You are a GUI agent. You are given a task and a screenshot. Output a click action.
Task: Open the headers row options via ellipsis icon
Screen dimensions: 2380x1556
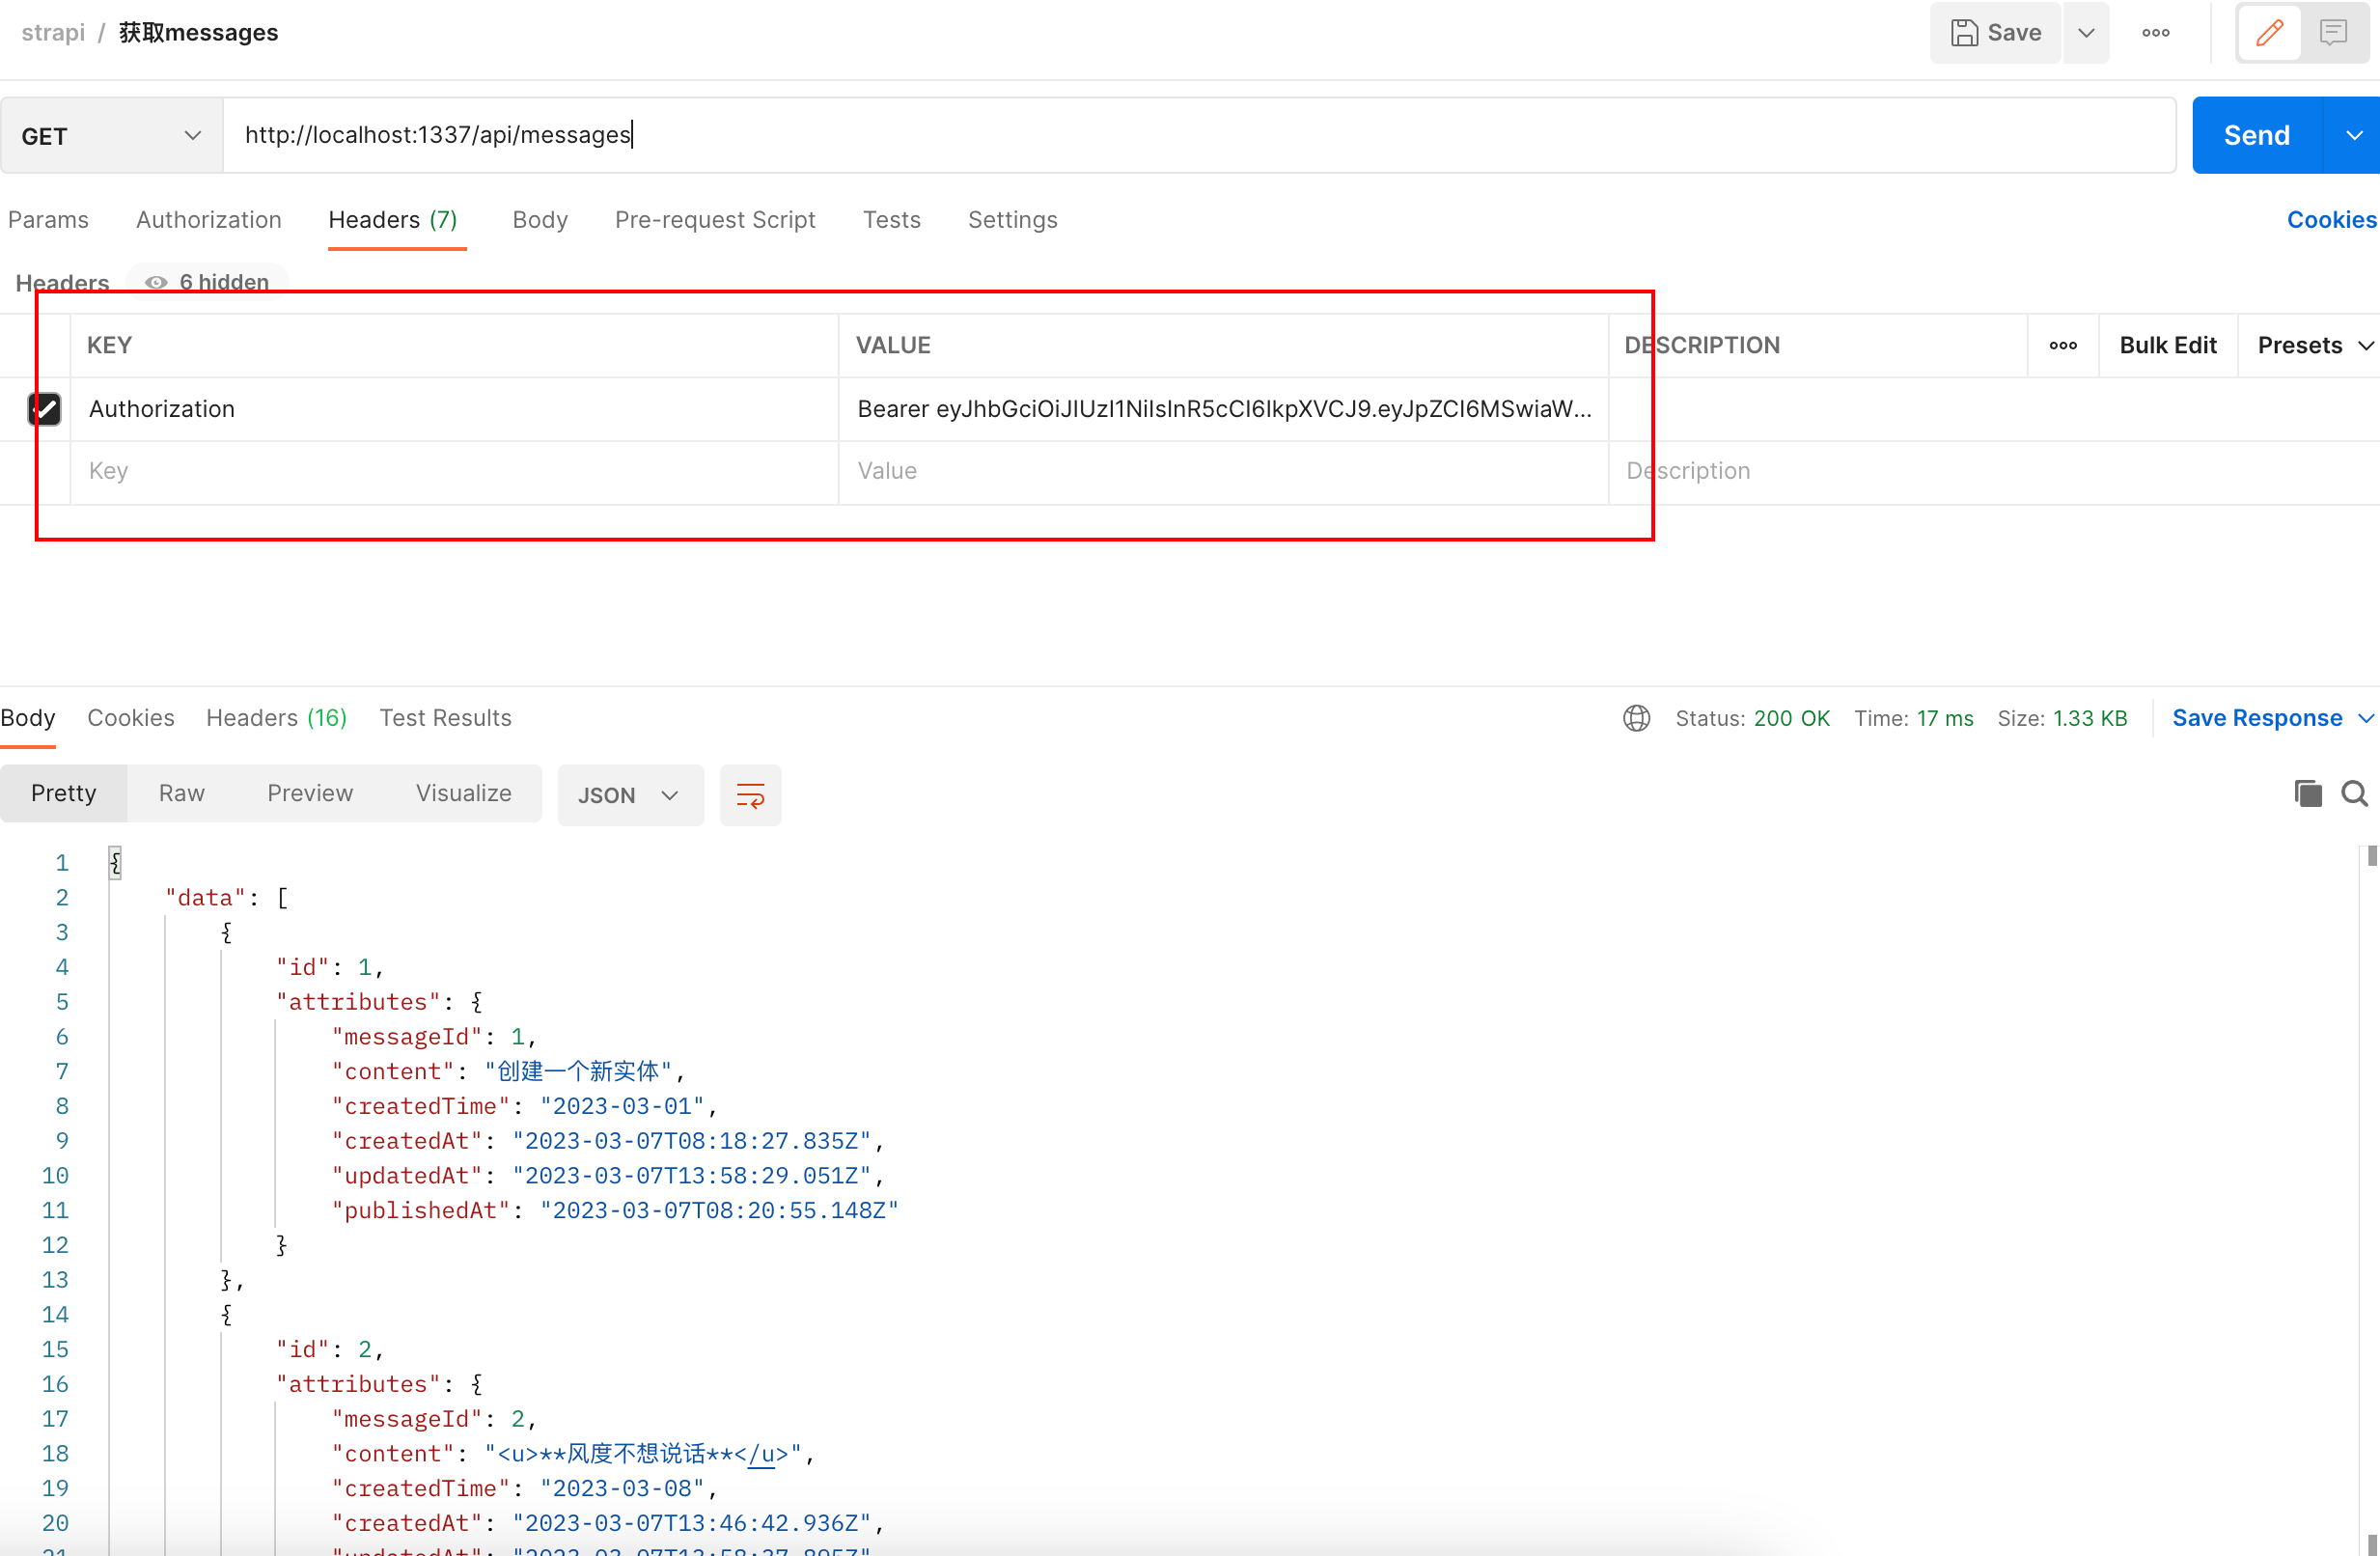click(2064, 345)
